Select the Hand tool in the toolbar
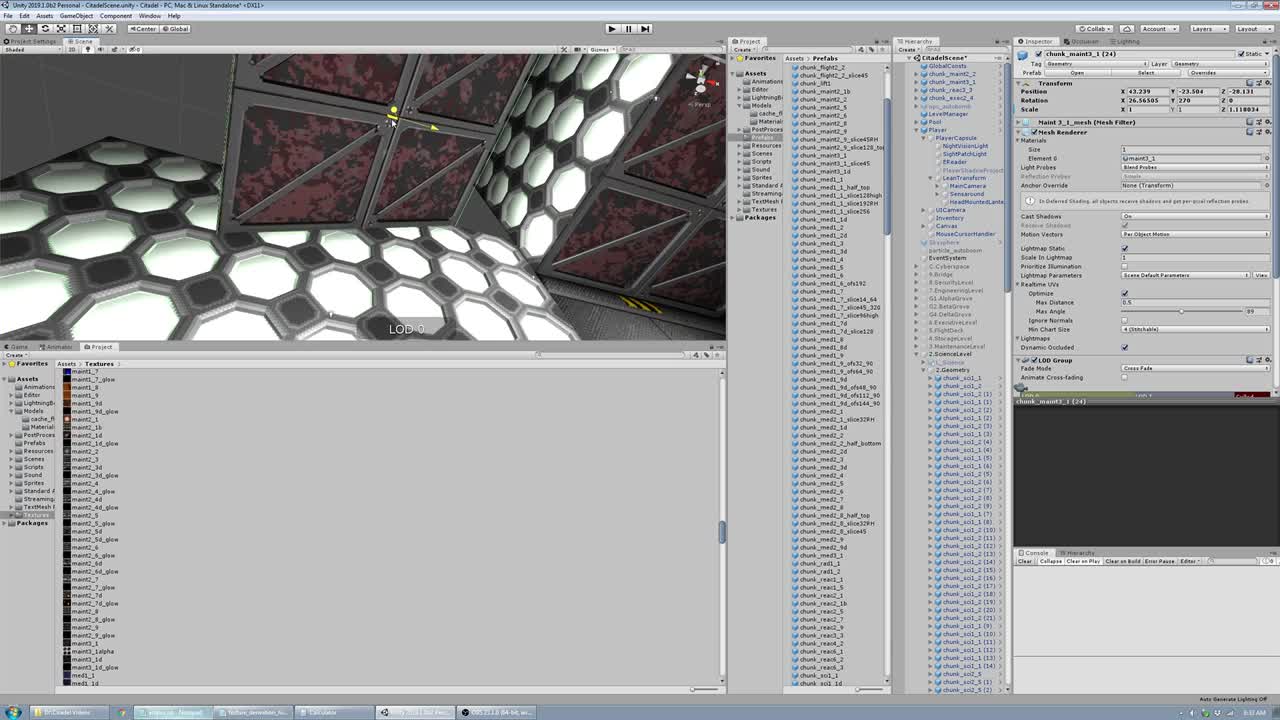 [x=12, y=29]
